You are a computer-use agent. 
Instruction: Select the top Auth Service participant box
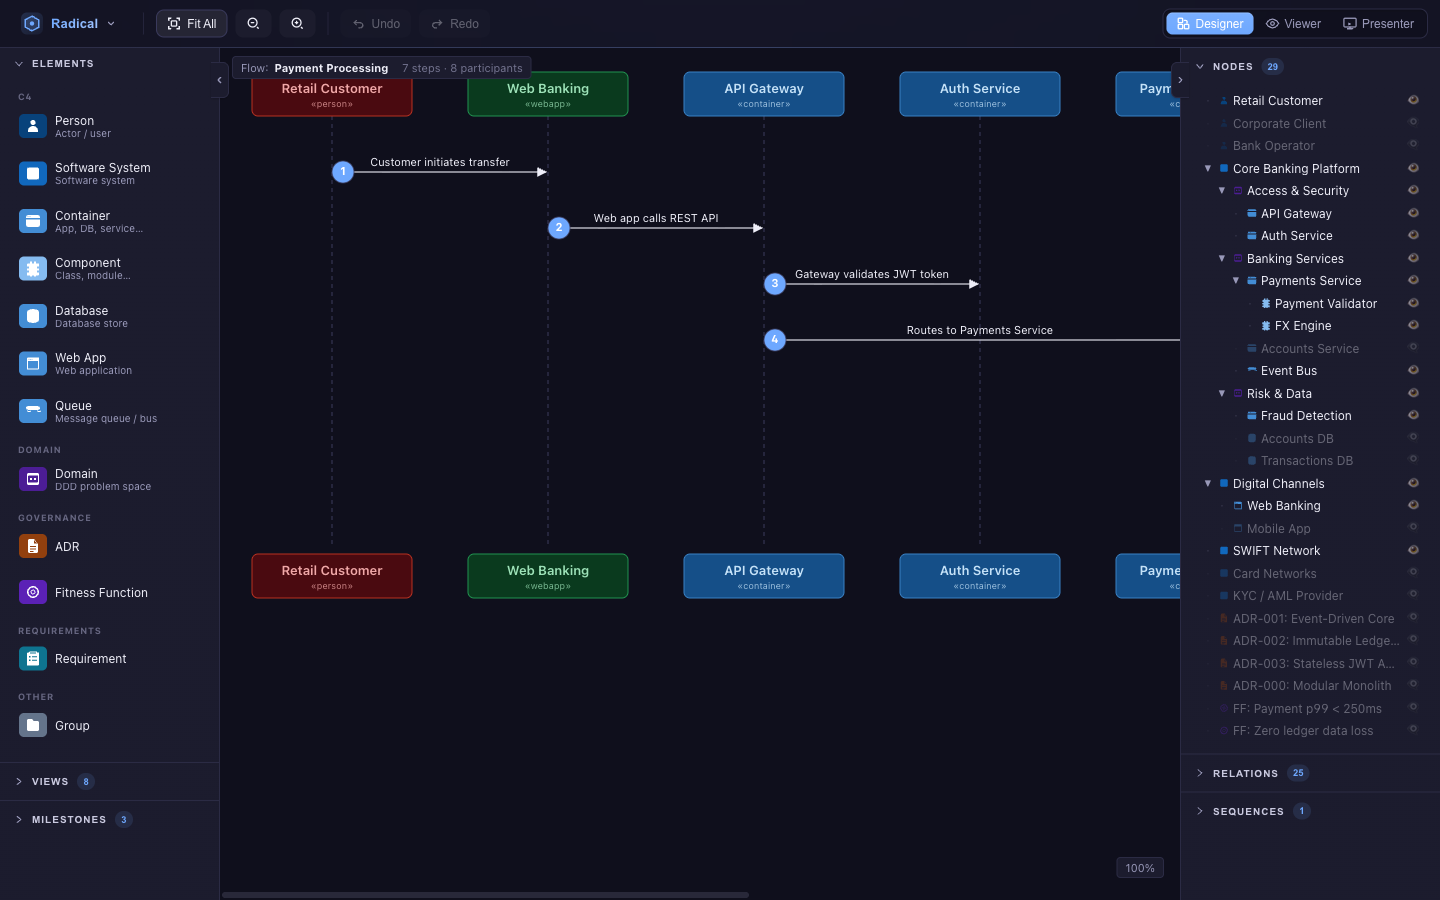pyautogui.click(x=980, y=94)
